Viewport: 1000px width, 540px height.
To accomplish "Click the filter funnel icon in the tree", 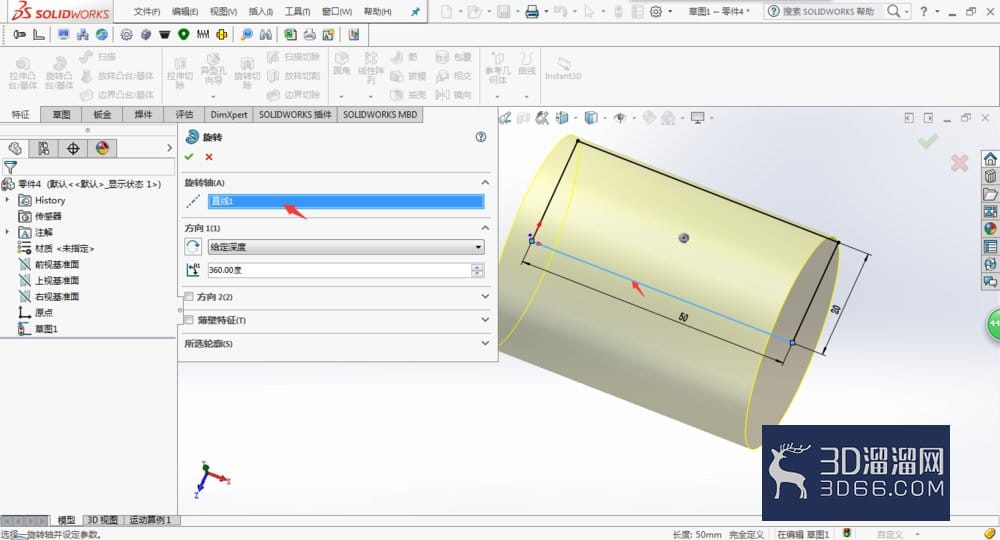I will coord(10,168).
